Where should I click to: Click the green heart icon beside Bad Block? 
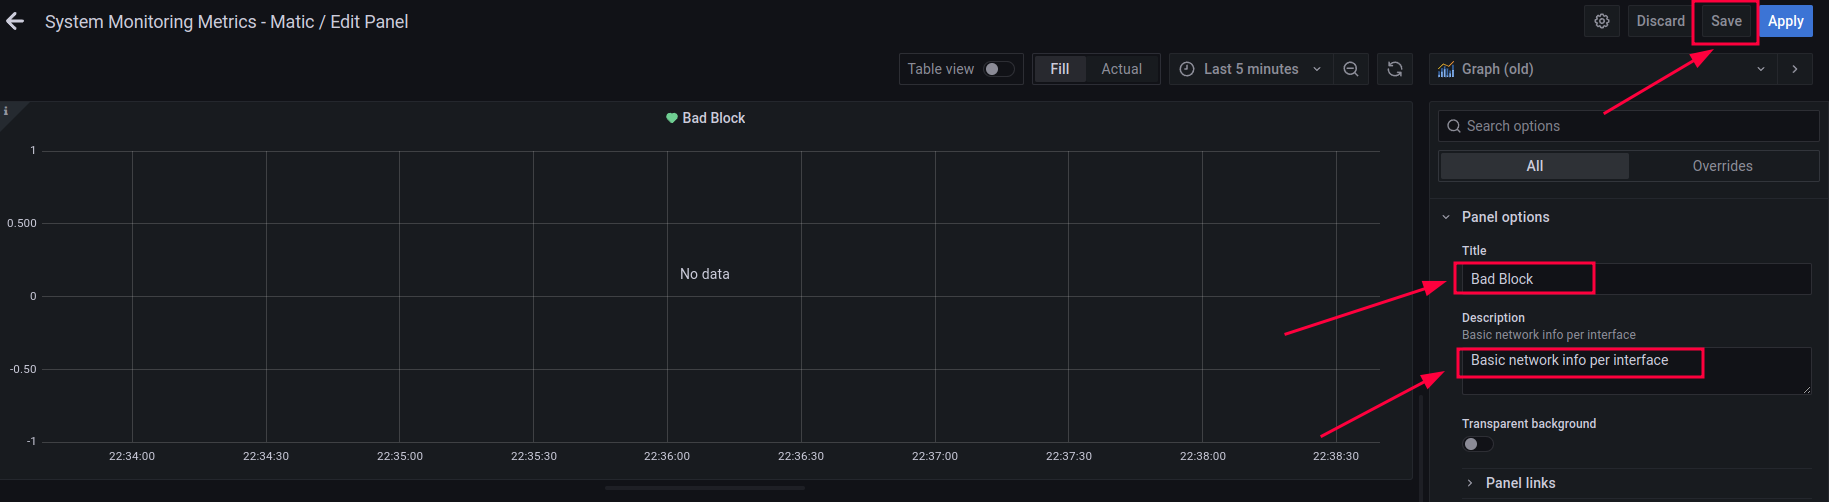click(x=672, y=118)
